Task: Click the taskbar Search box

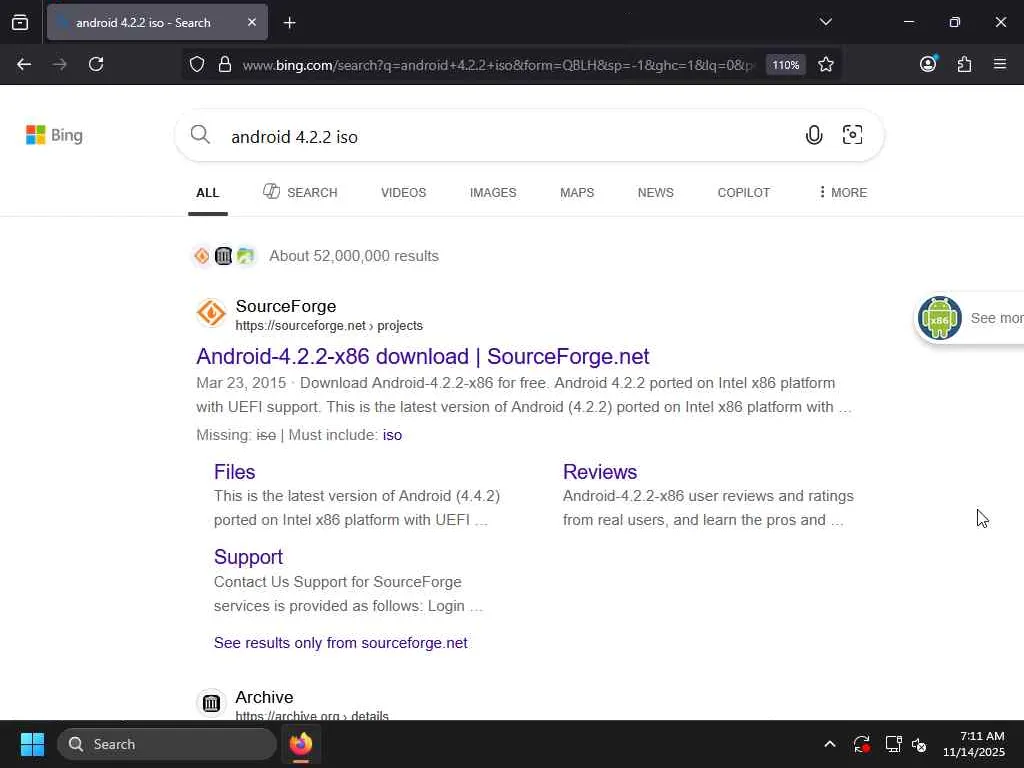Action: (x=167, y=744)
